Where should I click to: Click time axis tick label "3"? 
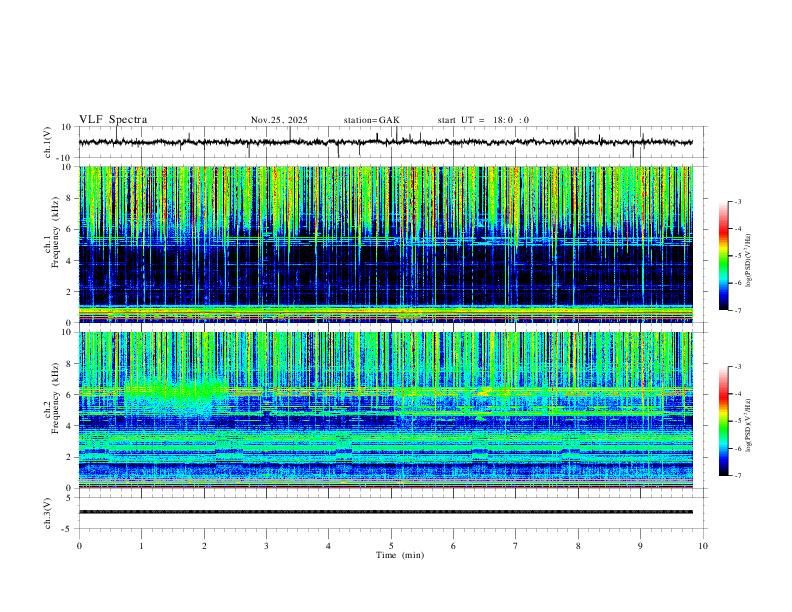(x=267, y=546)
